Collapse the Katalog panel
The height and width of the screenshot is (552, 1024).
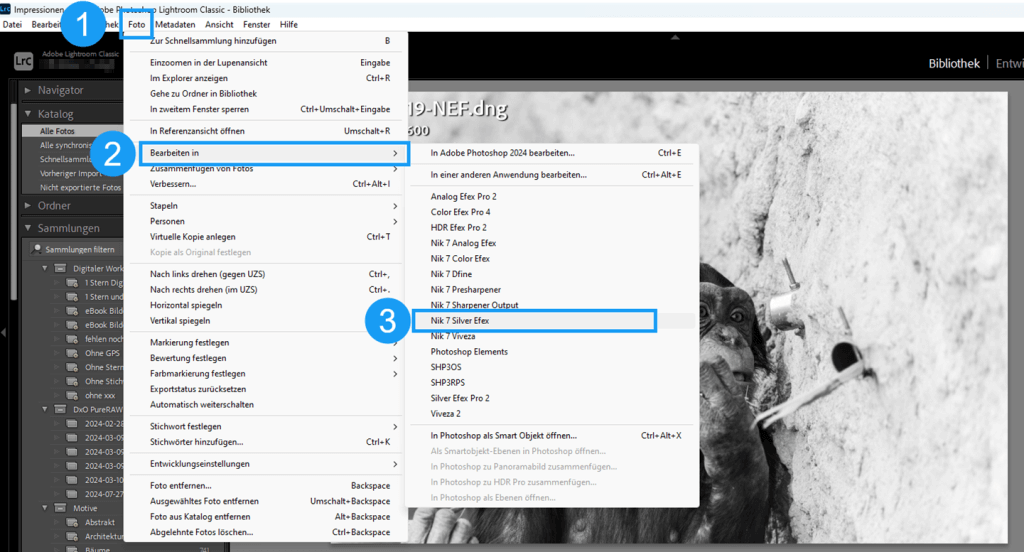click(27, 114)
